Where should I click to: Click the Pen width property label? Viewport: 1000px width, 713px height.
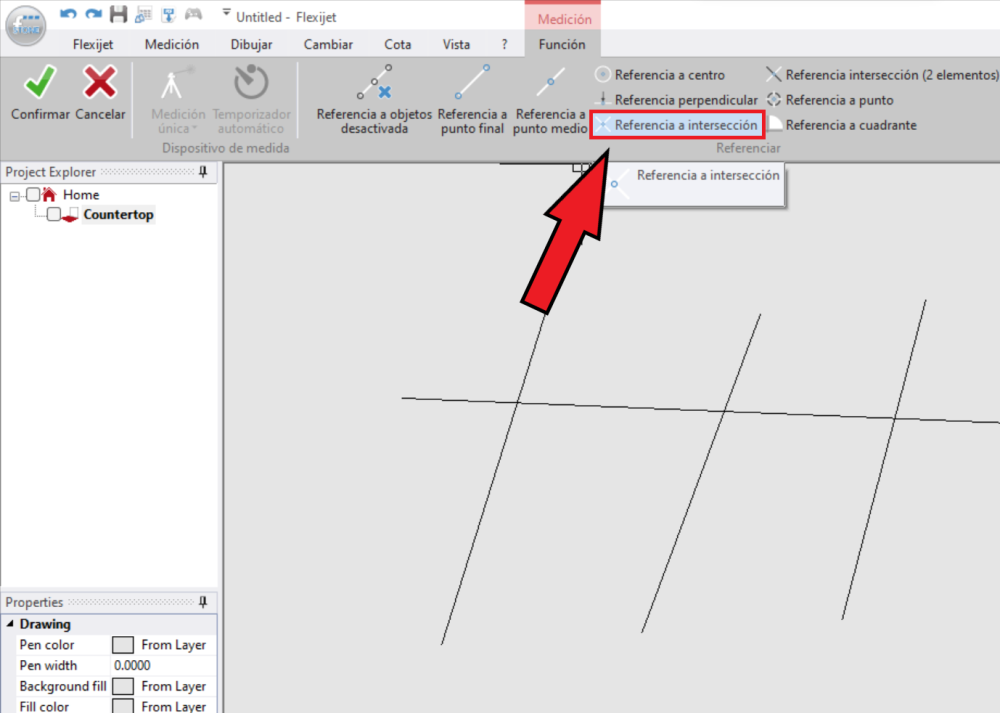(x=48, y=665)
